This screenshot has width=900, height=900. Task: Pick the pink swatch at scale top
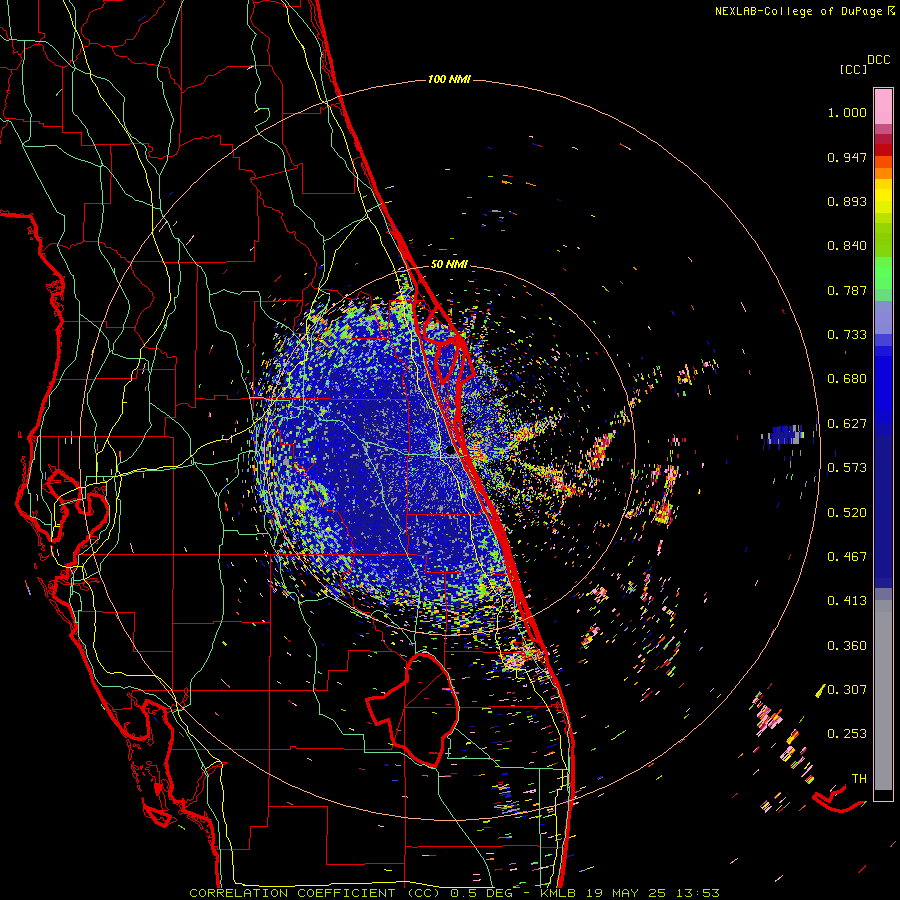[x=883, y=106]
